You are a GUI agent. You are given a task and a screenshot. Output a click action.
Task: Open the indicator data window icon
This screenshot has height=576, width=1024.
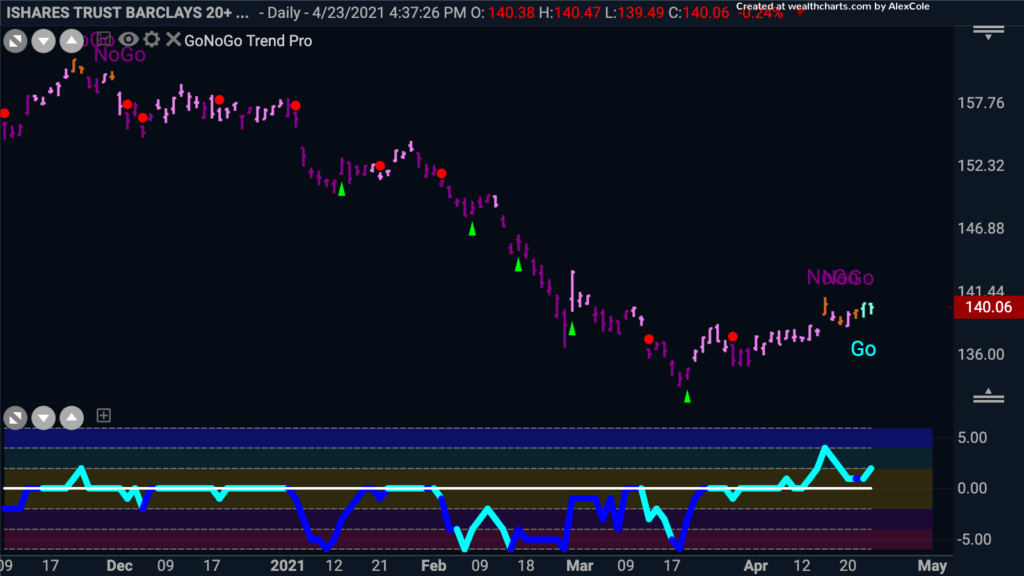coord(104,40)
